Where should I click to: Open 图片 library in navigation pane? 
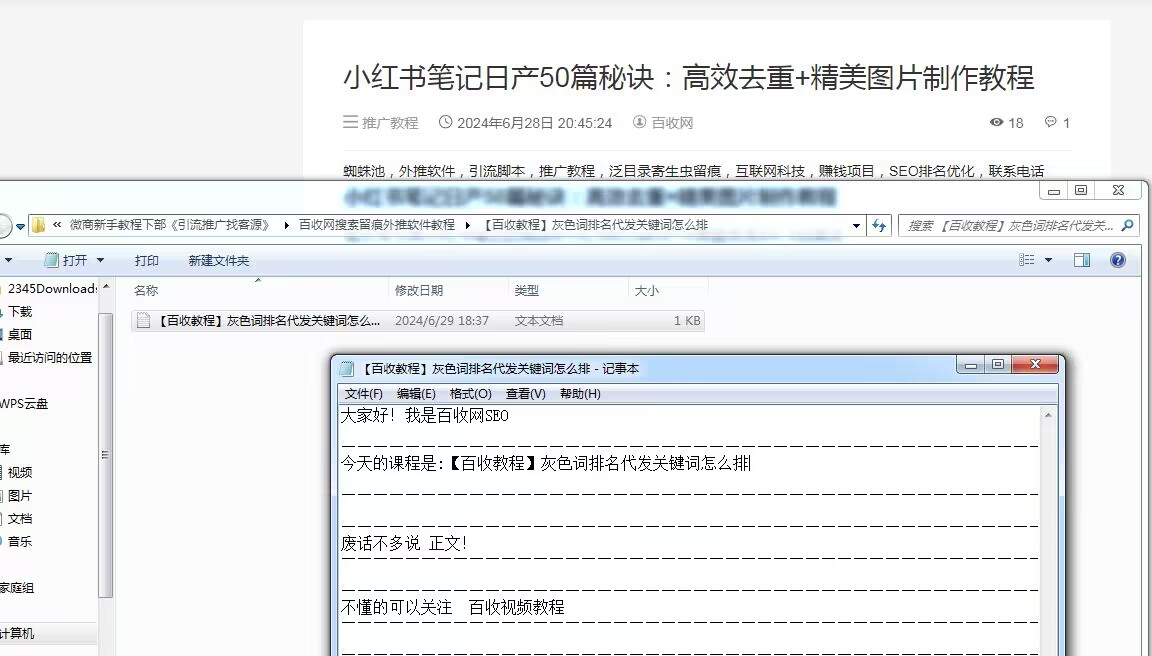[x=20, y=496]
